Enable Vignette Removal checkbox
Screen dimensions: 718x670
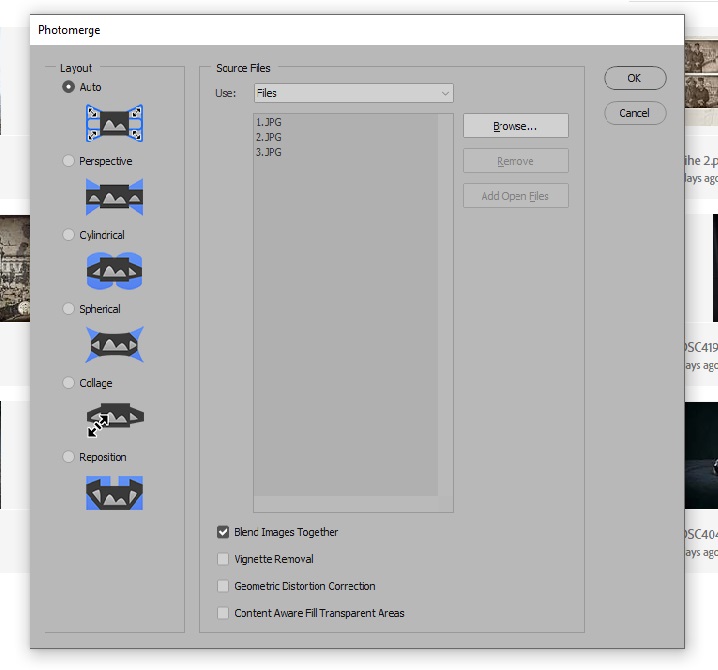[x=223, y=560]
